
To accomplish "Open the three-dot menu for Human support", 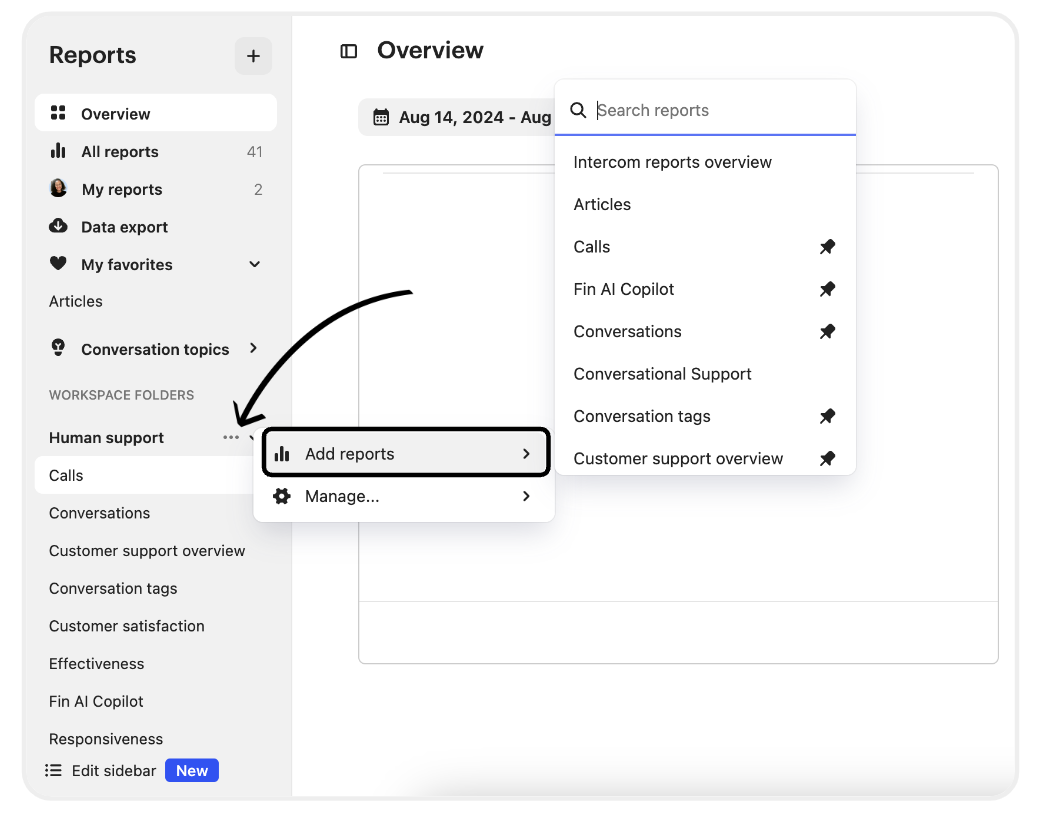I will (230, 437).
